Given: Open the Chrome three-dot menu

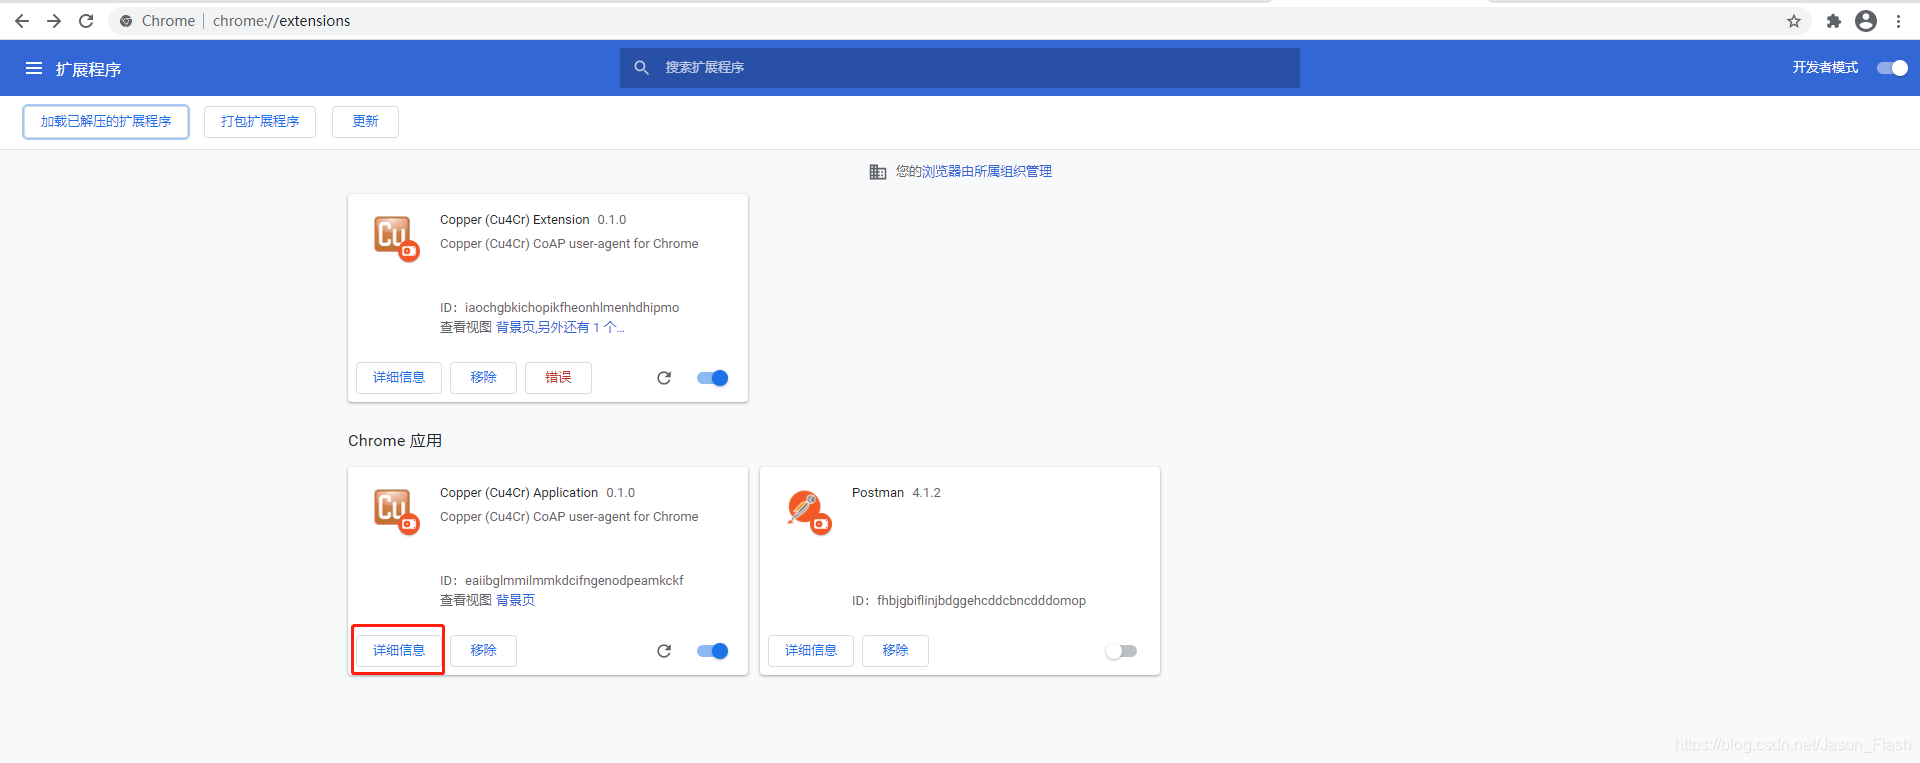Looking at the screenshot, I should click(1898, 21).
